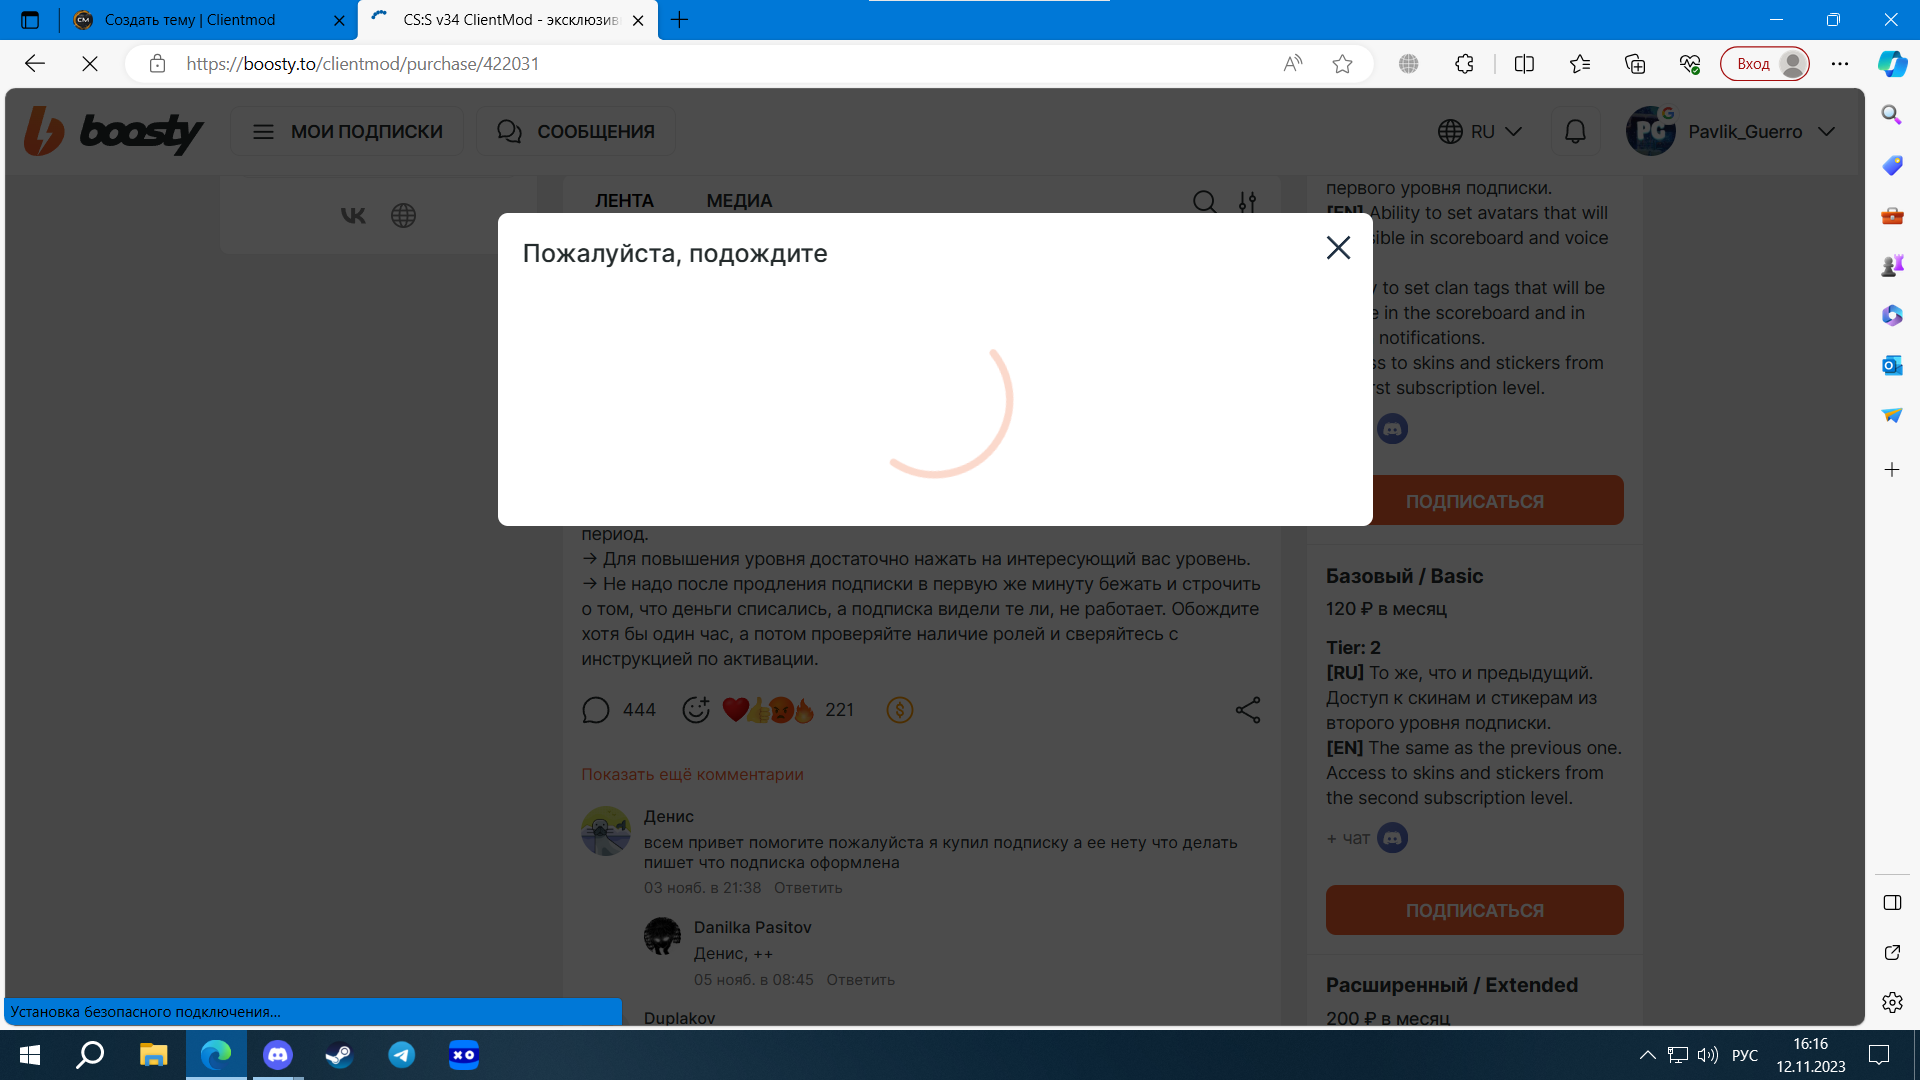Reply to Danilka Pasitov's comment

tap(860, 980)
